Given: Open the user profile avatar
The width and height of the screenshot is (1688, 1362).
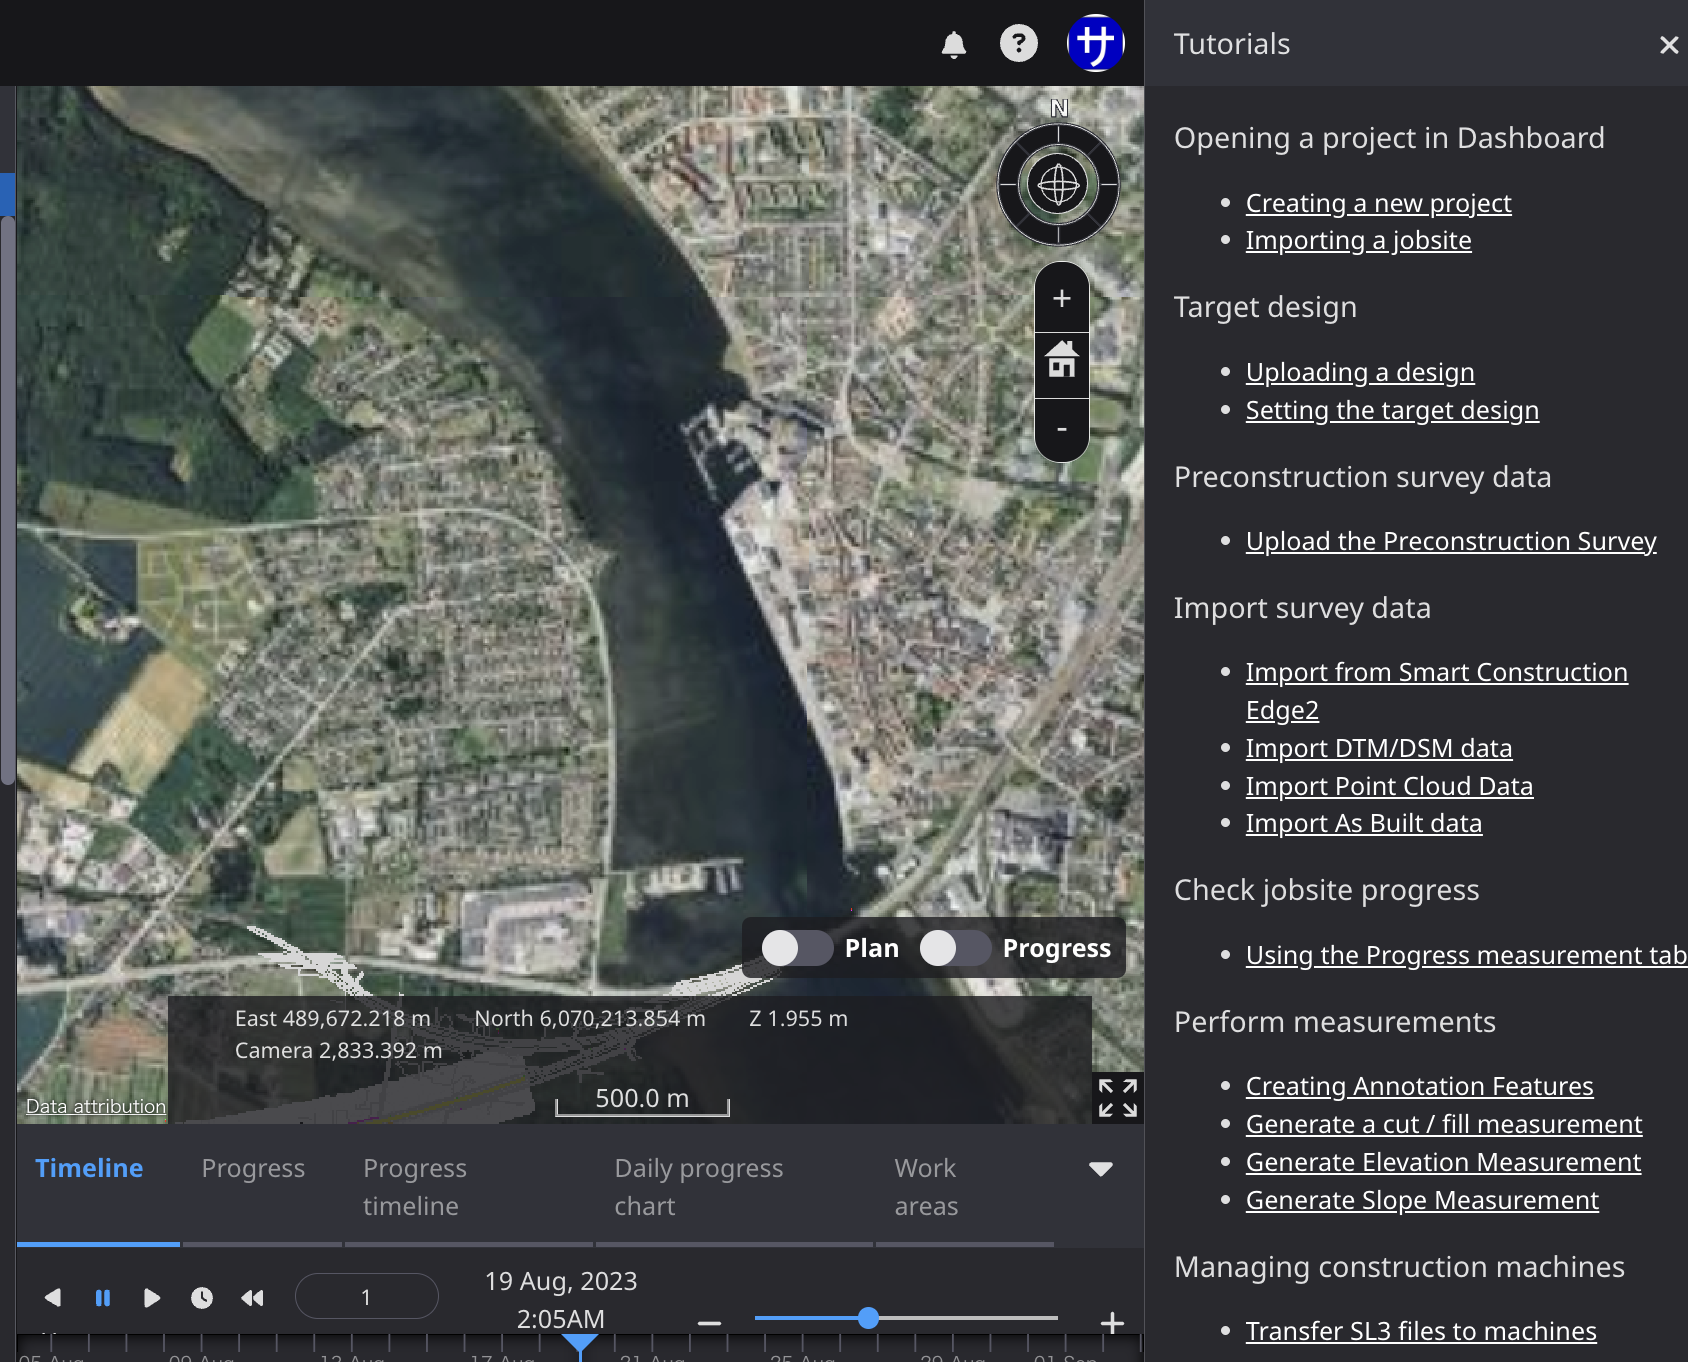Looking at the screenshot, I should (1095, 43).
